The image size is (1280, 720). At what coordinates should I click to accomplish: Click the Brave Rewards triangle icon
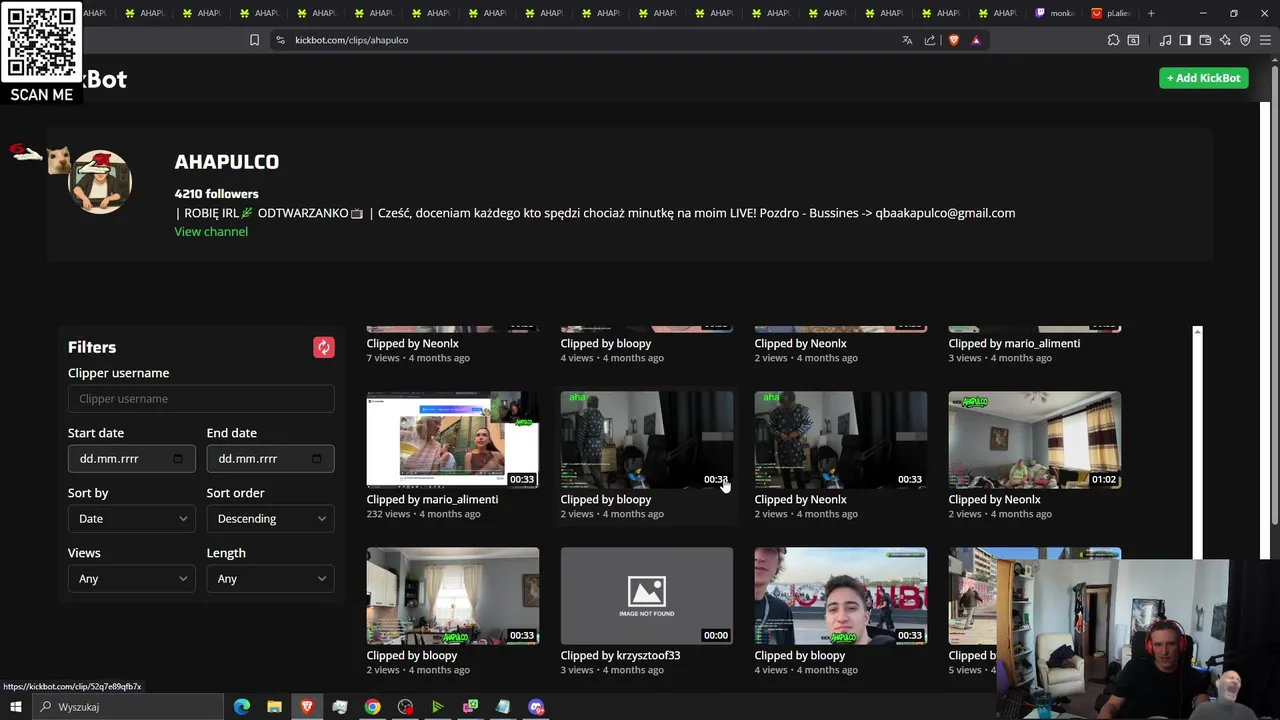click(976, 40)
